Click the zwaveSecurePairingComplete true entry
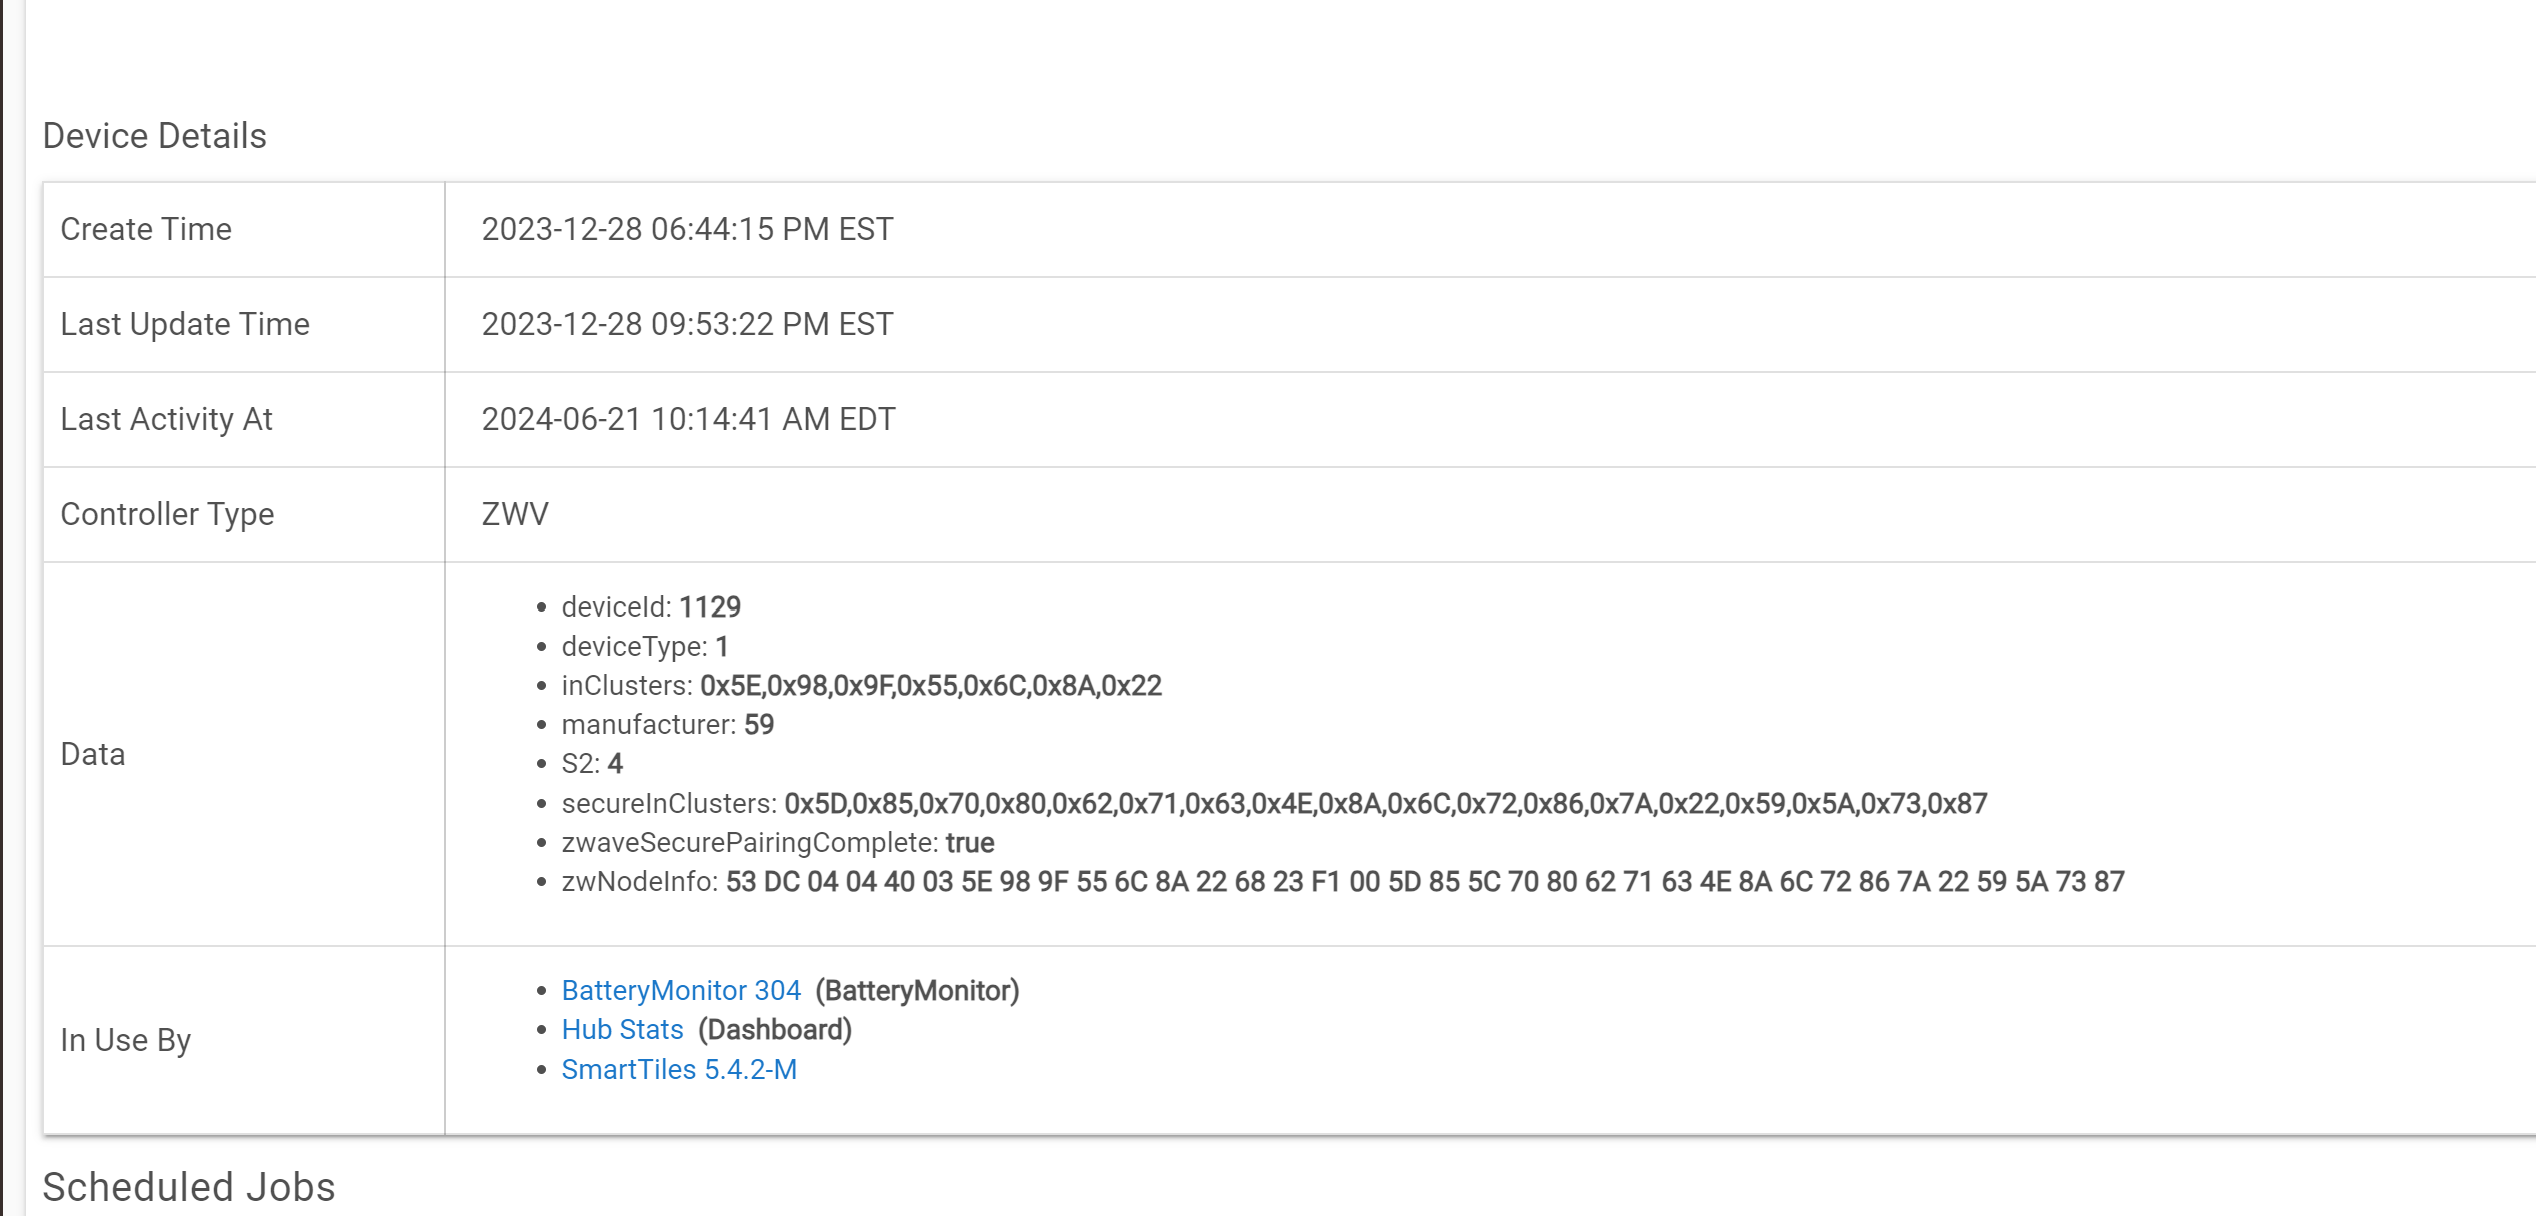This screenshot has height=1216, width=2536. click(778, 843)
